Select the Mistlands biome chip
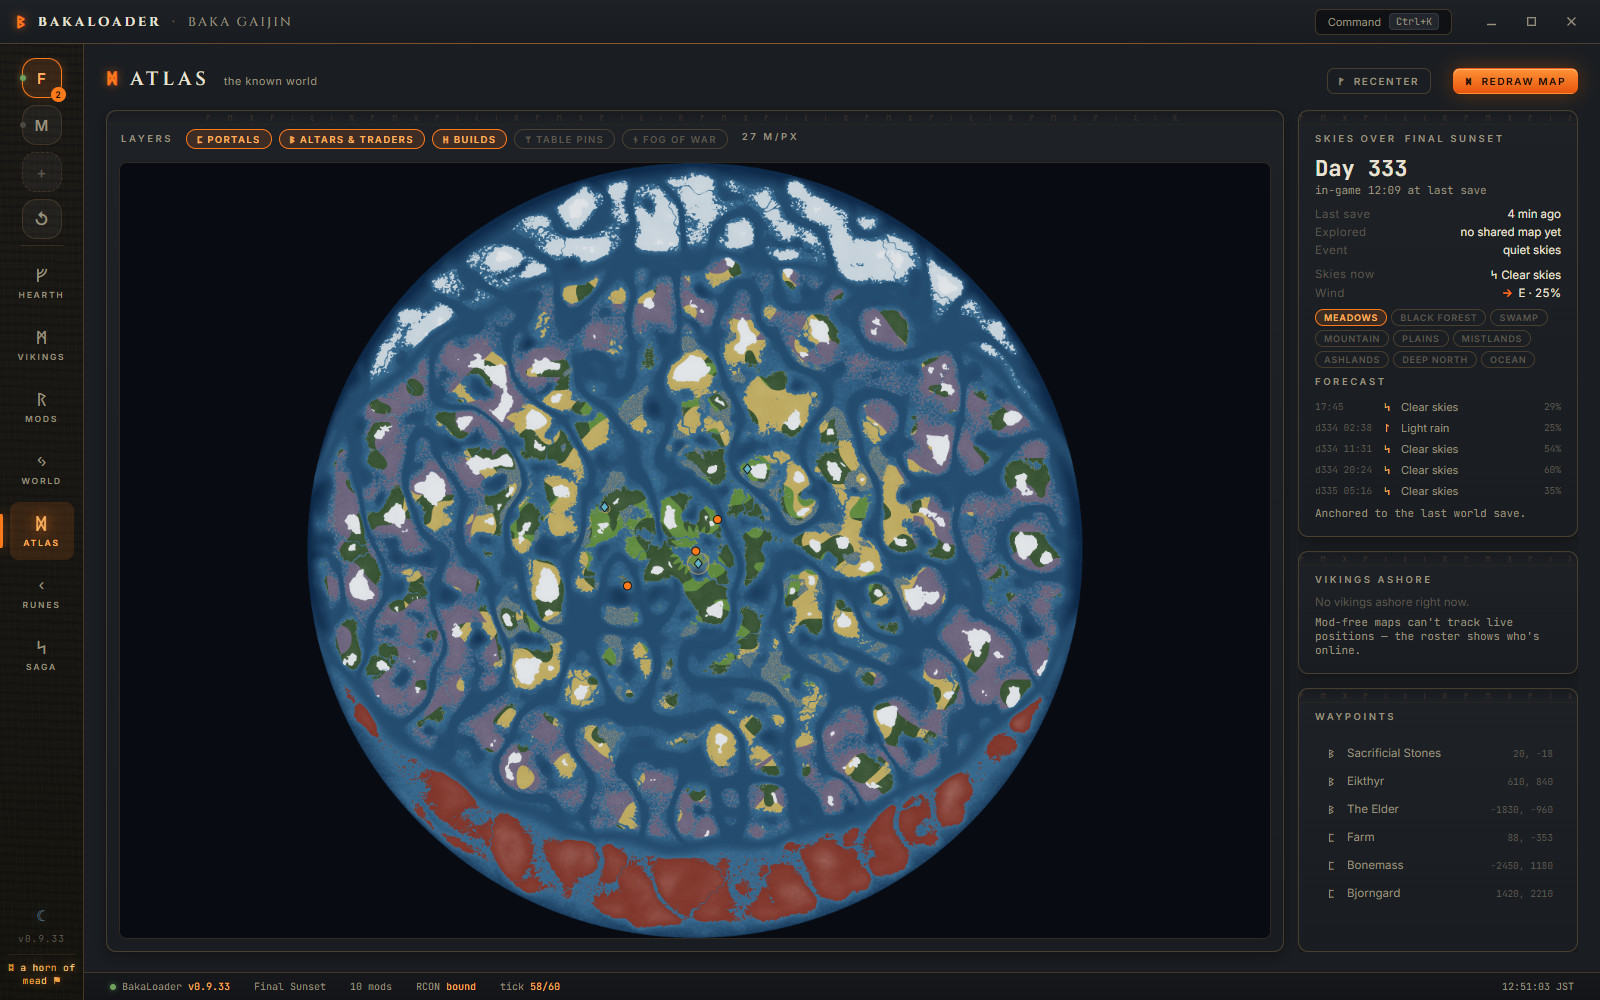The height and width of the screenshot is (1000, 1600). [1492, 339]
